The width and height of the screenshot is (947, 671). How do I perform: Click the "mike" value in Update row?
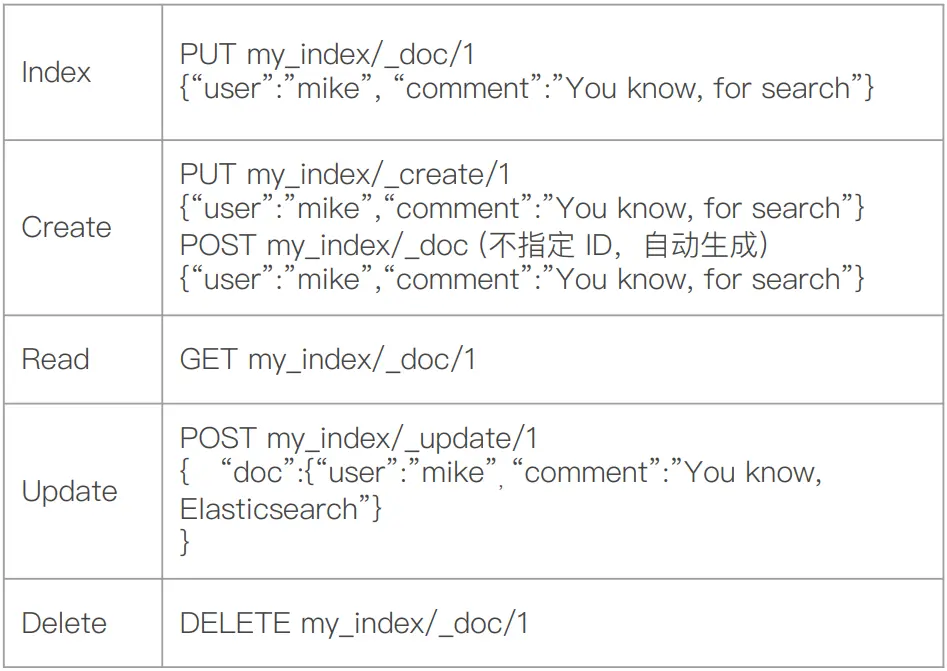(x=453, y=472)
